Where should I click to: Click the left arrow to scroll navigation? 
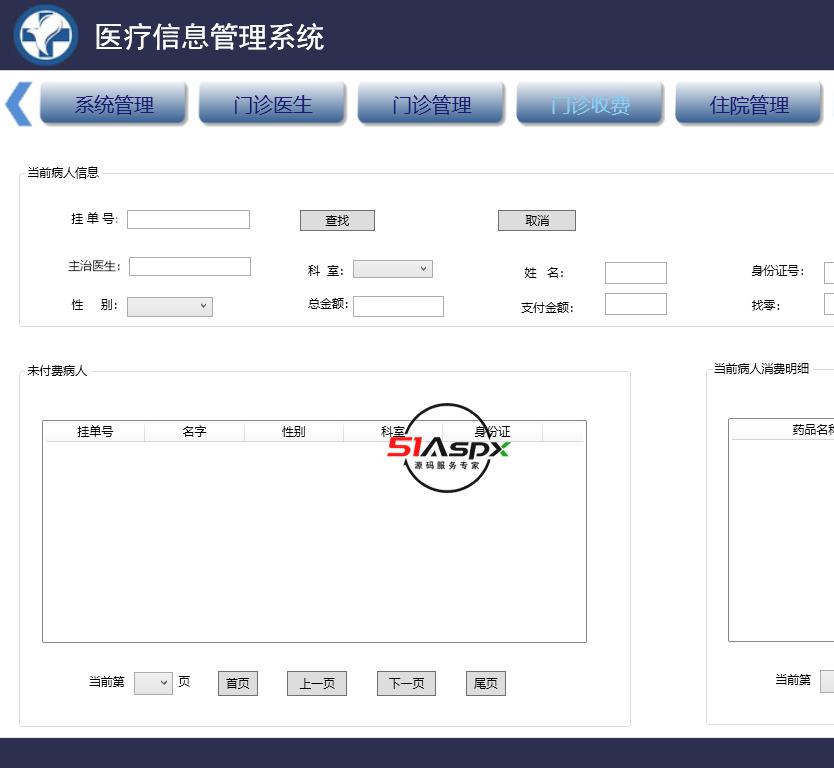pyautogui.click(x=19, y=104)
